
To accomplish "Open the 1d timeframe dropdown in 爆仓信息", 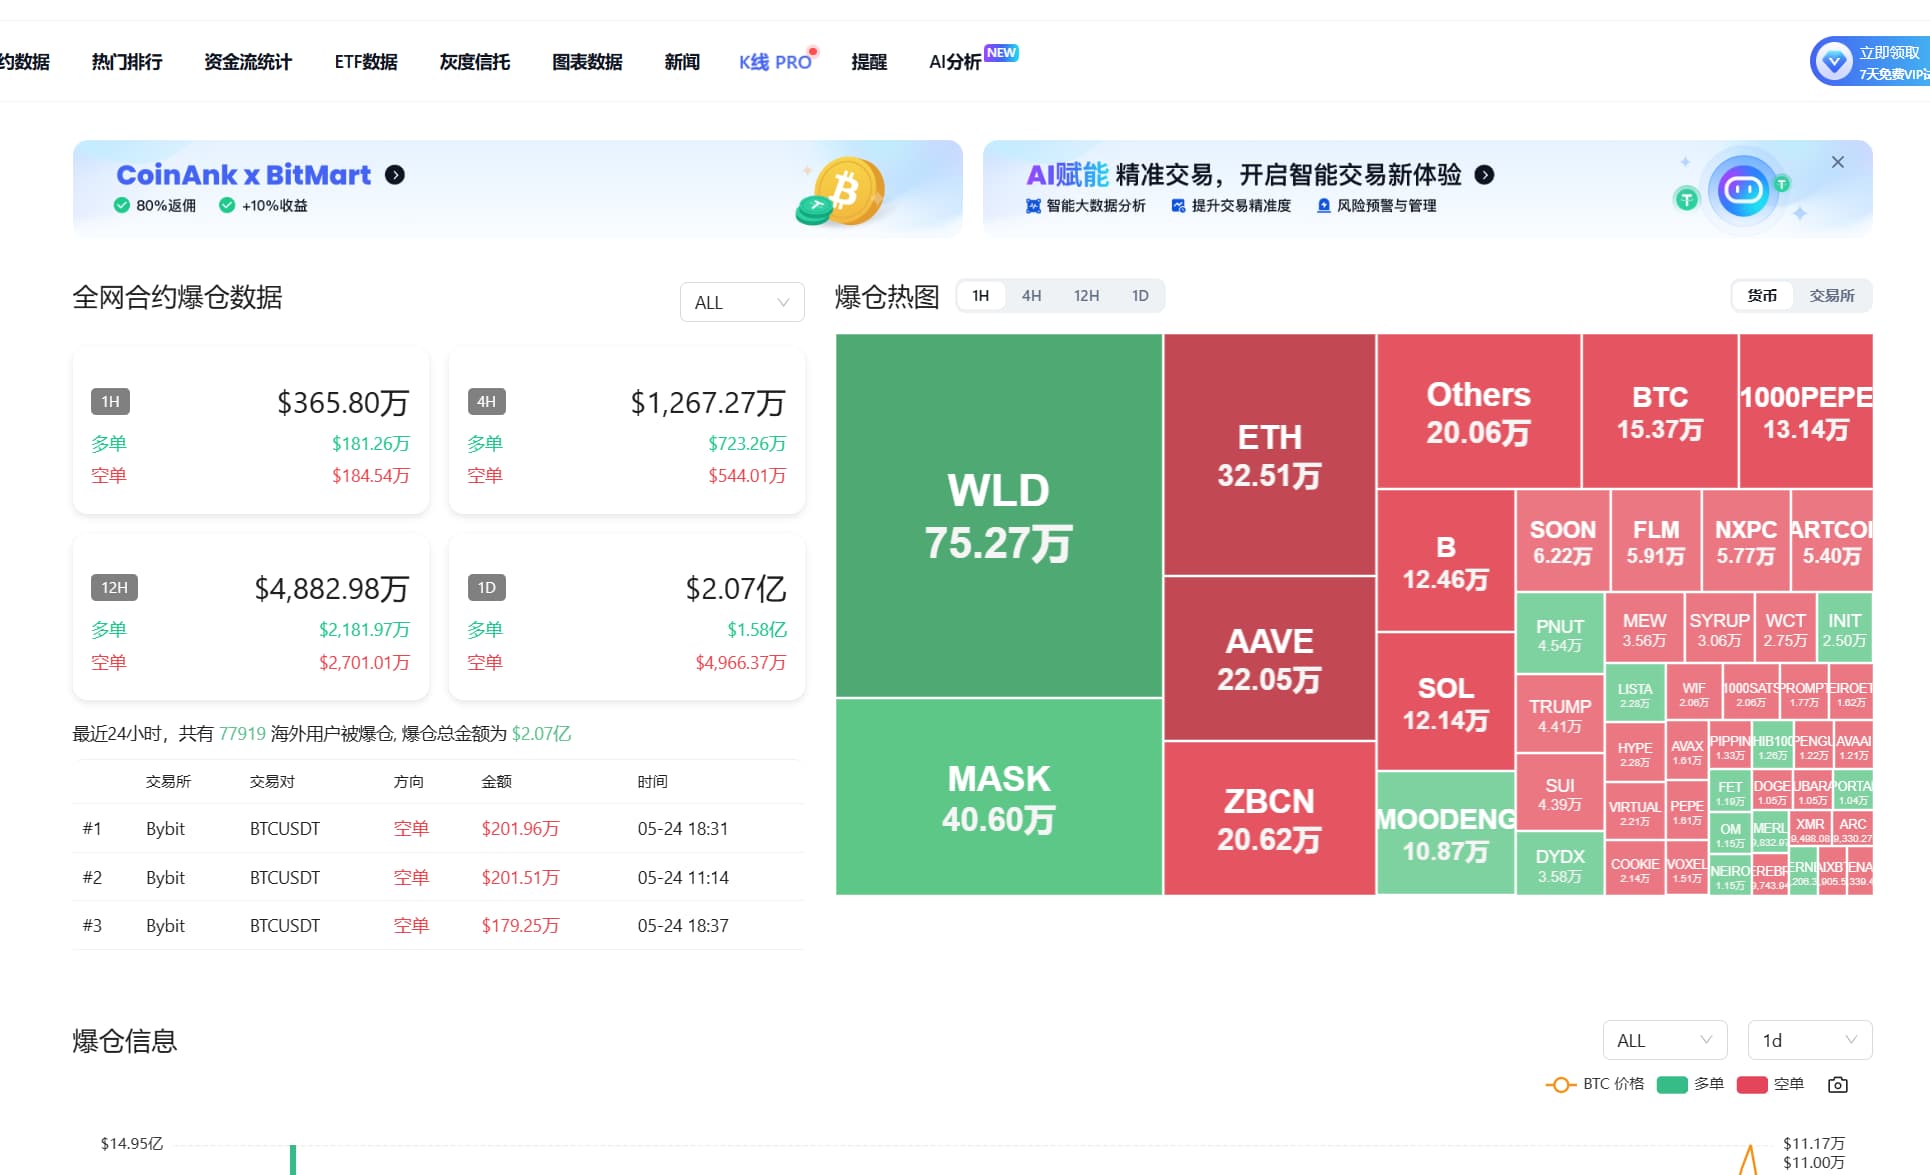I will (1808, 1040).
